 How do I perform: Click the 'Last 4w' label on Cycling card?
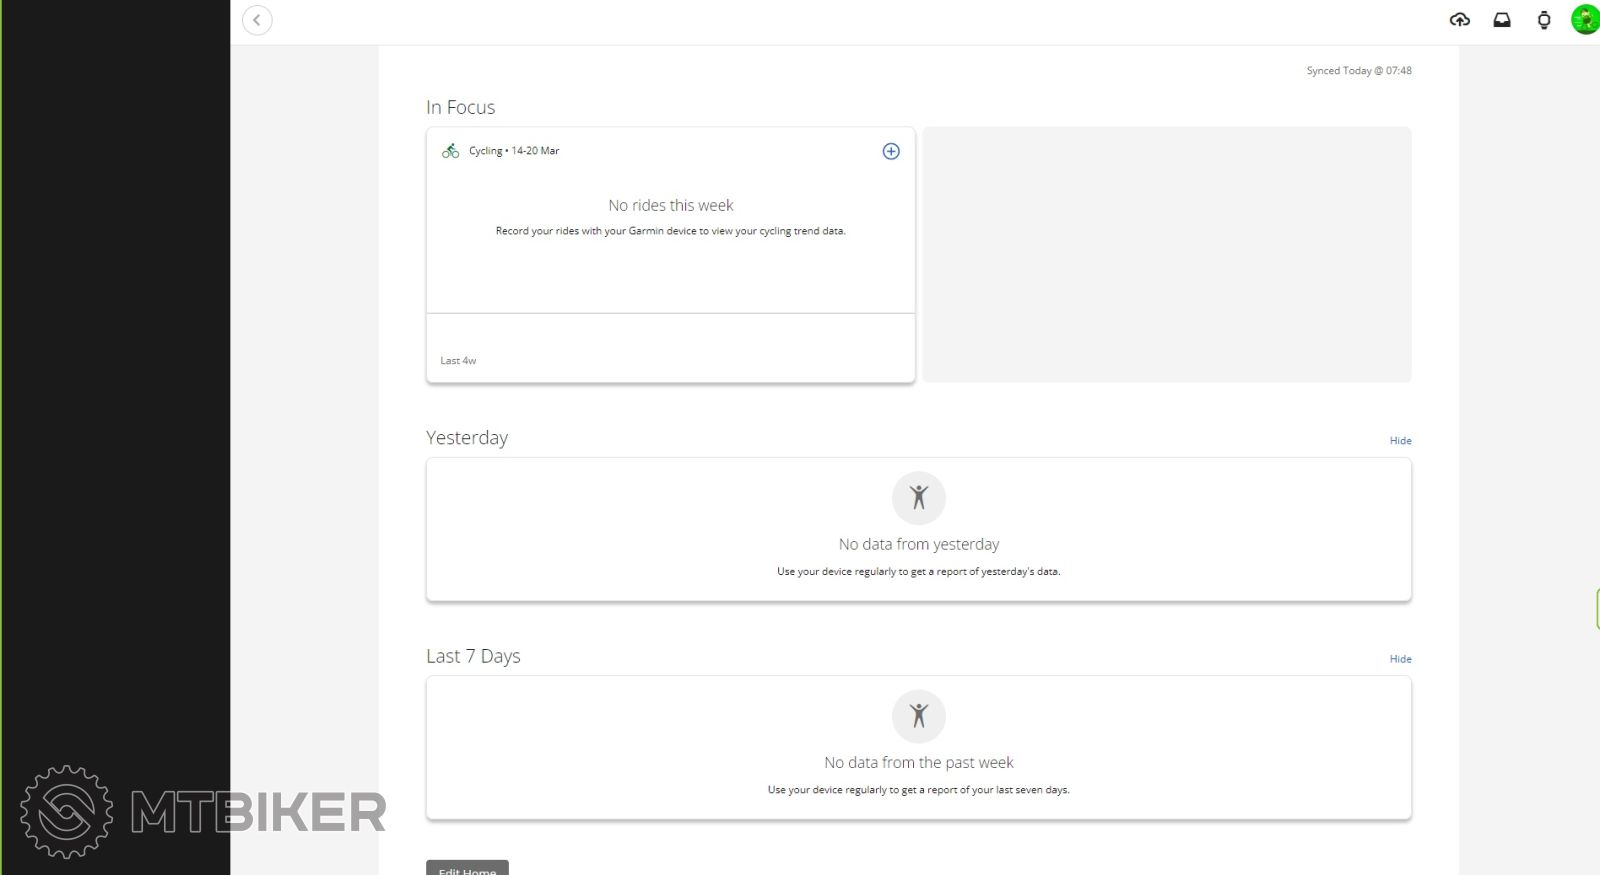coord(458,361)
